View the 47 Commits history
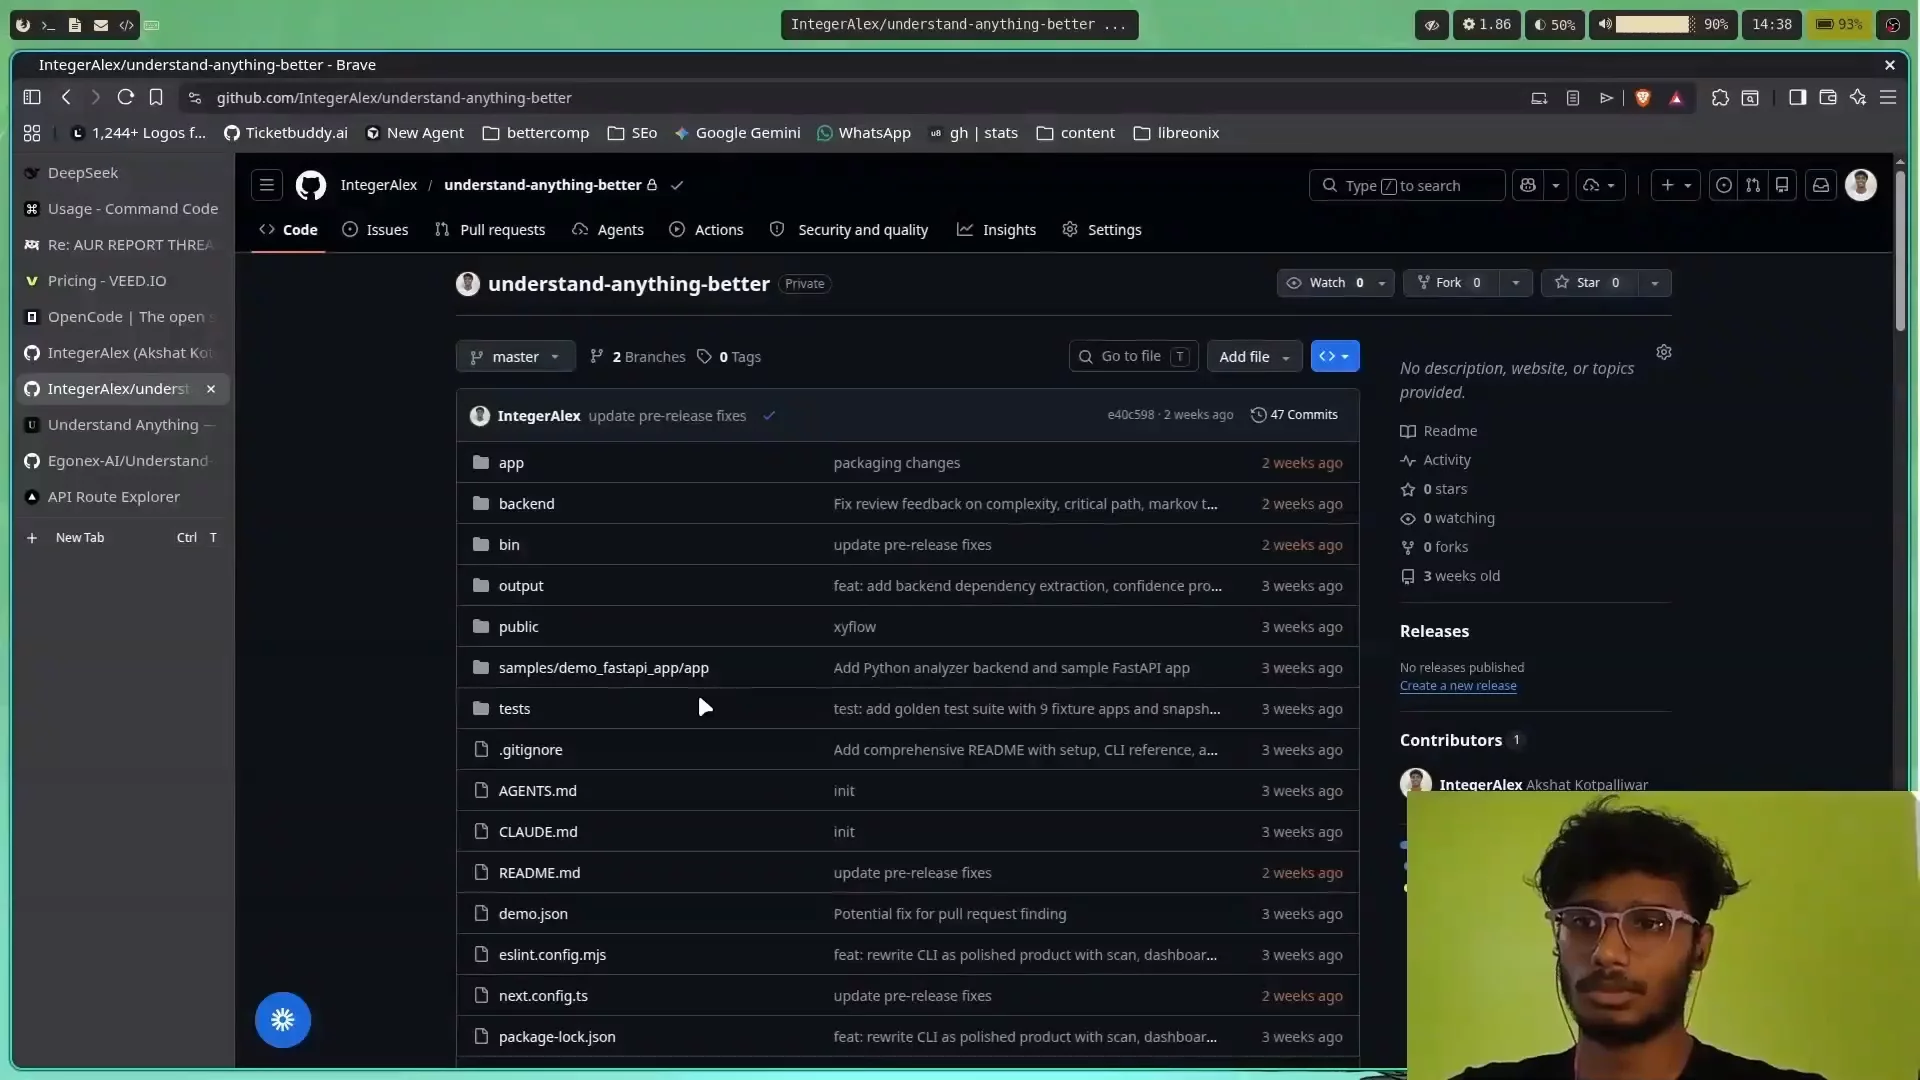 (1294, 415)
